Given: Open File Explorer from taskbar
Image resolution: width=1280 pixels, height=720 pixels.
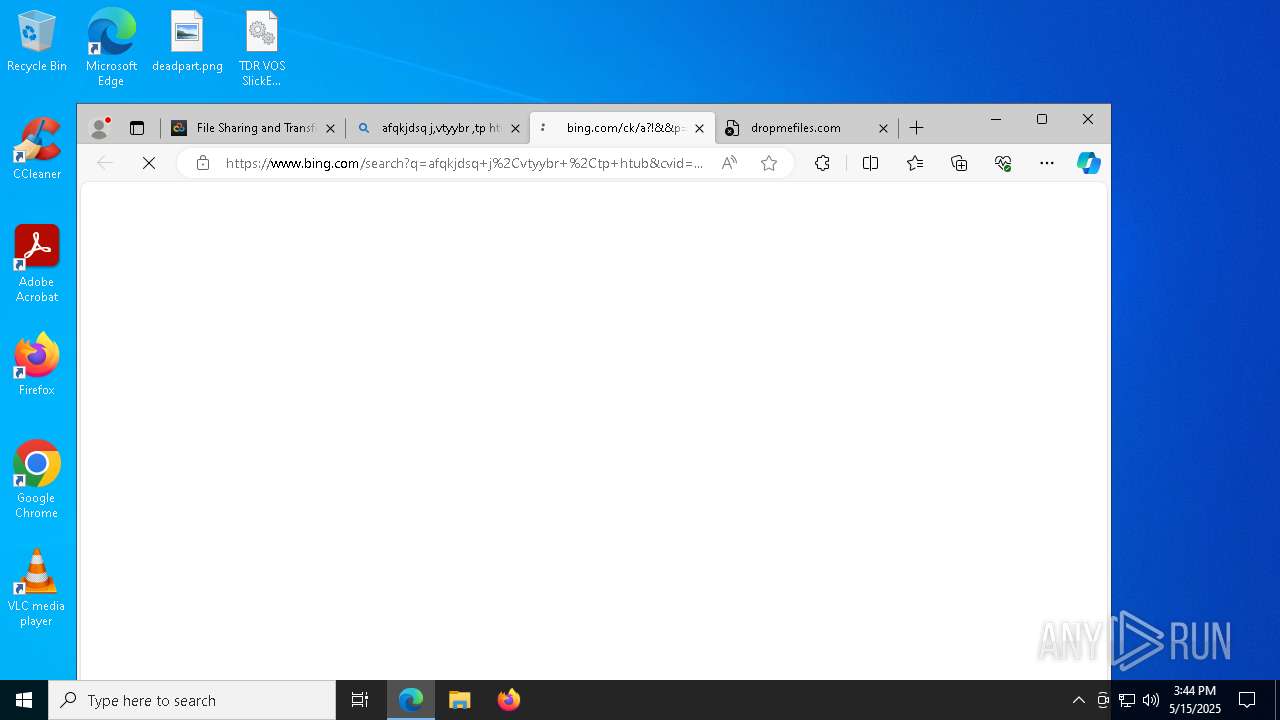Looking at the screenshot, I should pyautogui.click(x=460, y=700).
